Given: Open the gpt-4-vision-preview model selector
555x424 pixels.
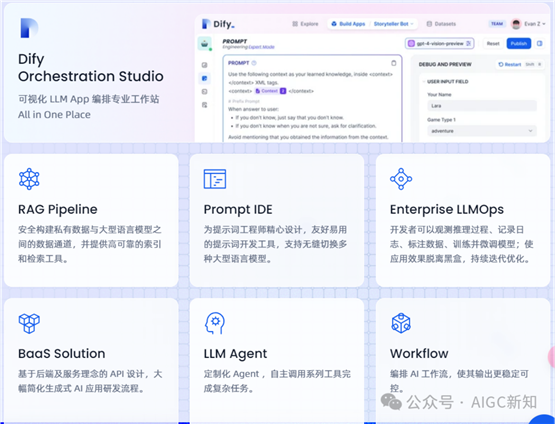Looking at the screenshot, I should (x=439, y=44).
